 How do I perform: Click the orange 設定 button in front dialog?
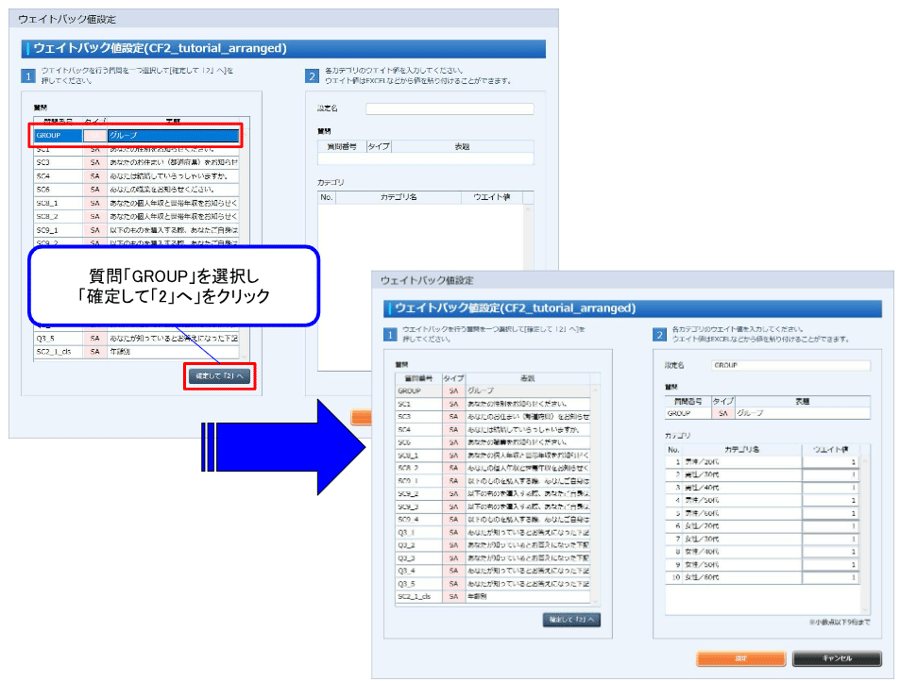tap(742, 659)
